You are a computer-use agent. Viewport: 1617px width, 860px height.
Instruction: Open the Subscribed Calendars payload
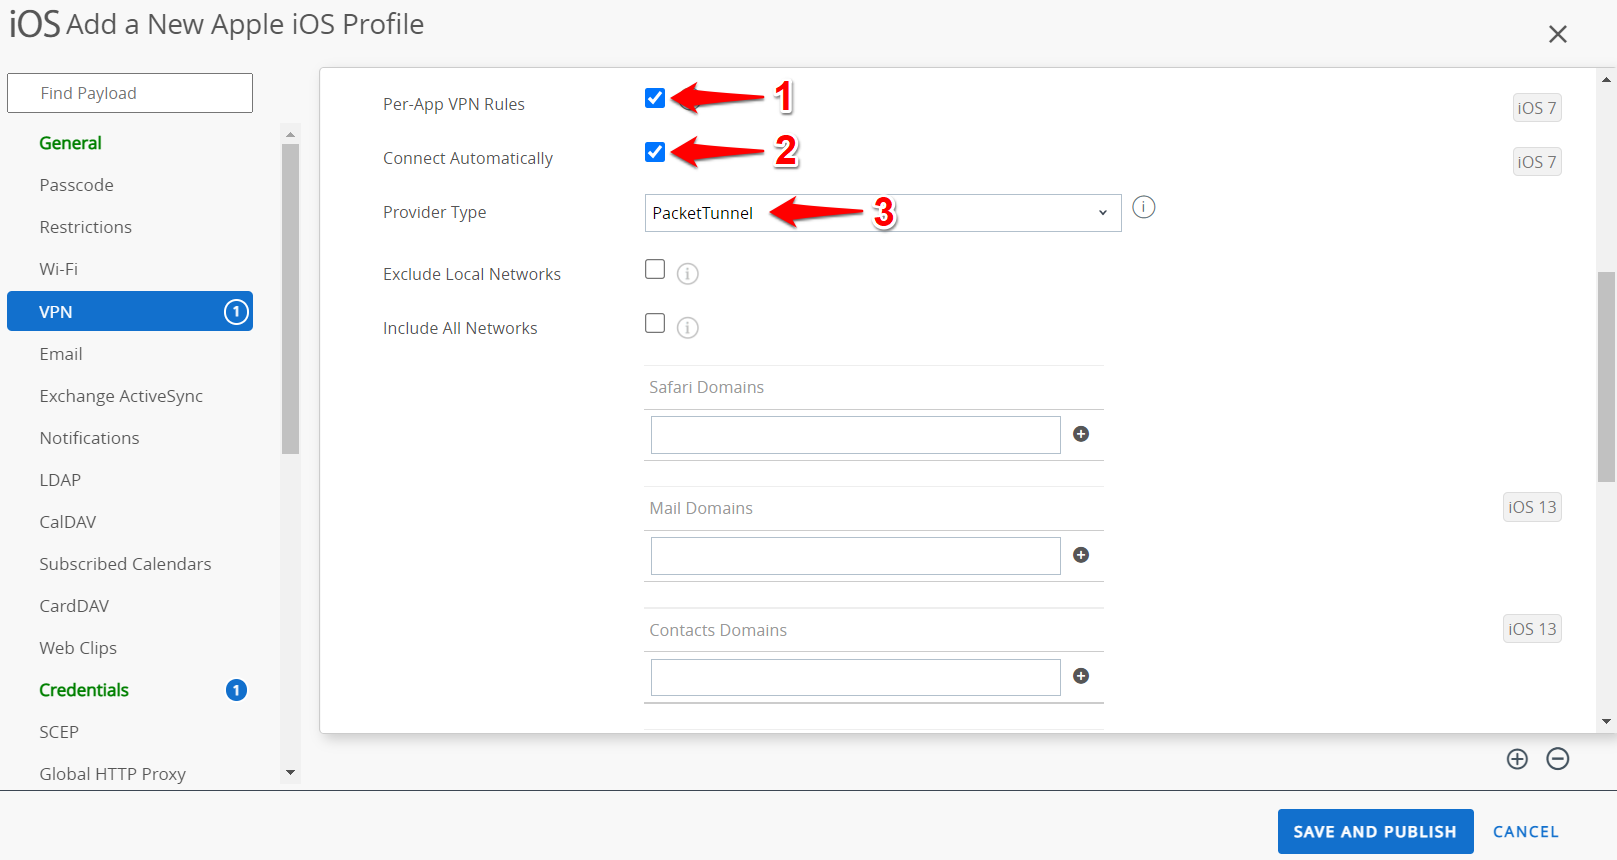coord(125,564)
